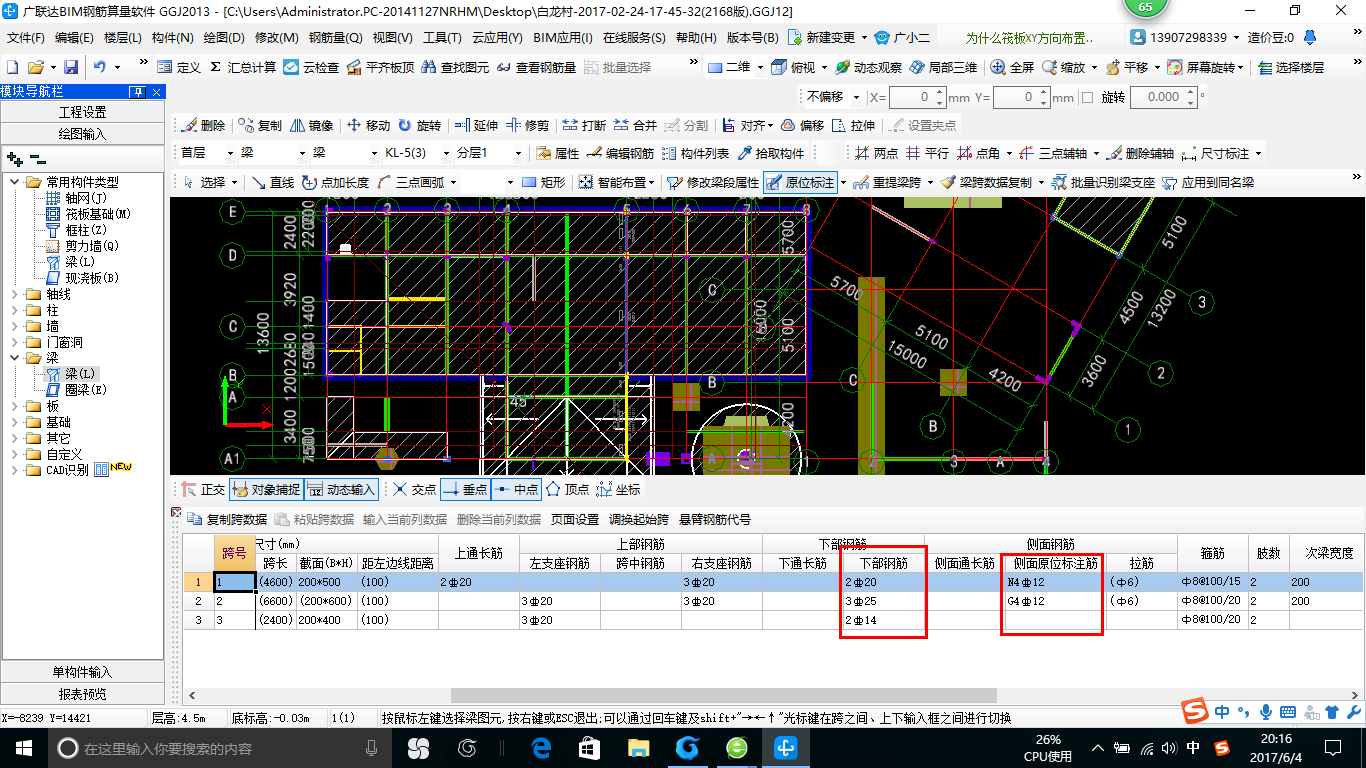Click the 工程设置 panel button

point(82,112)
